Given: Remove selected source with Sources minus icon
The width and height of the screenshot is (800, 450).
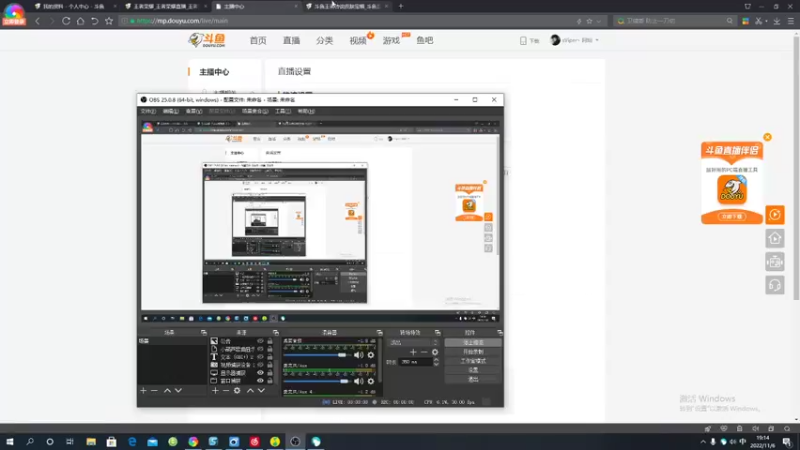Looking at the screenshot, I should [x=226, y=390].
